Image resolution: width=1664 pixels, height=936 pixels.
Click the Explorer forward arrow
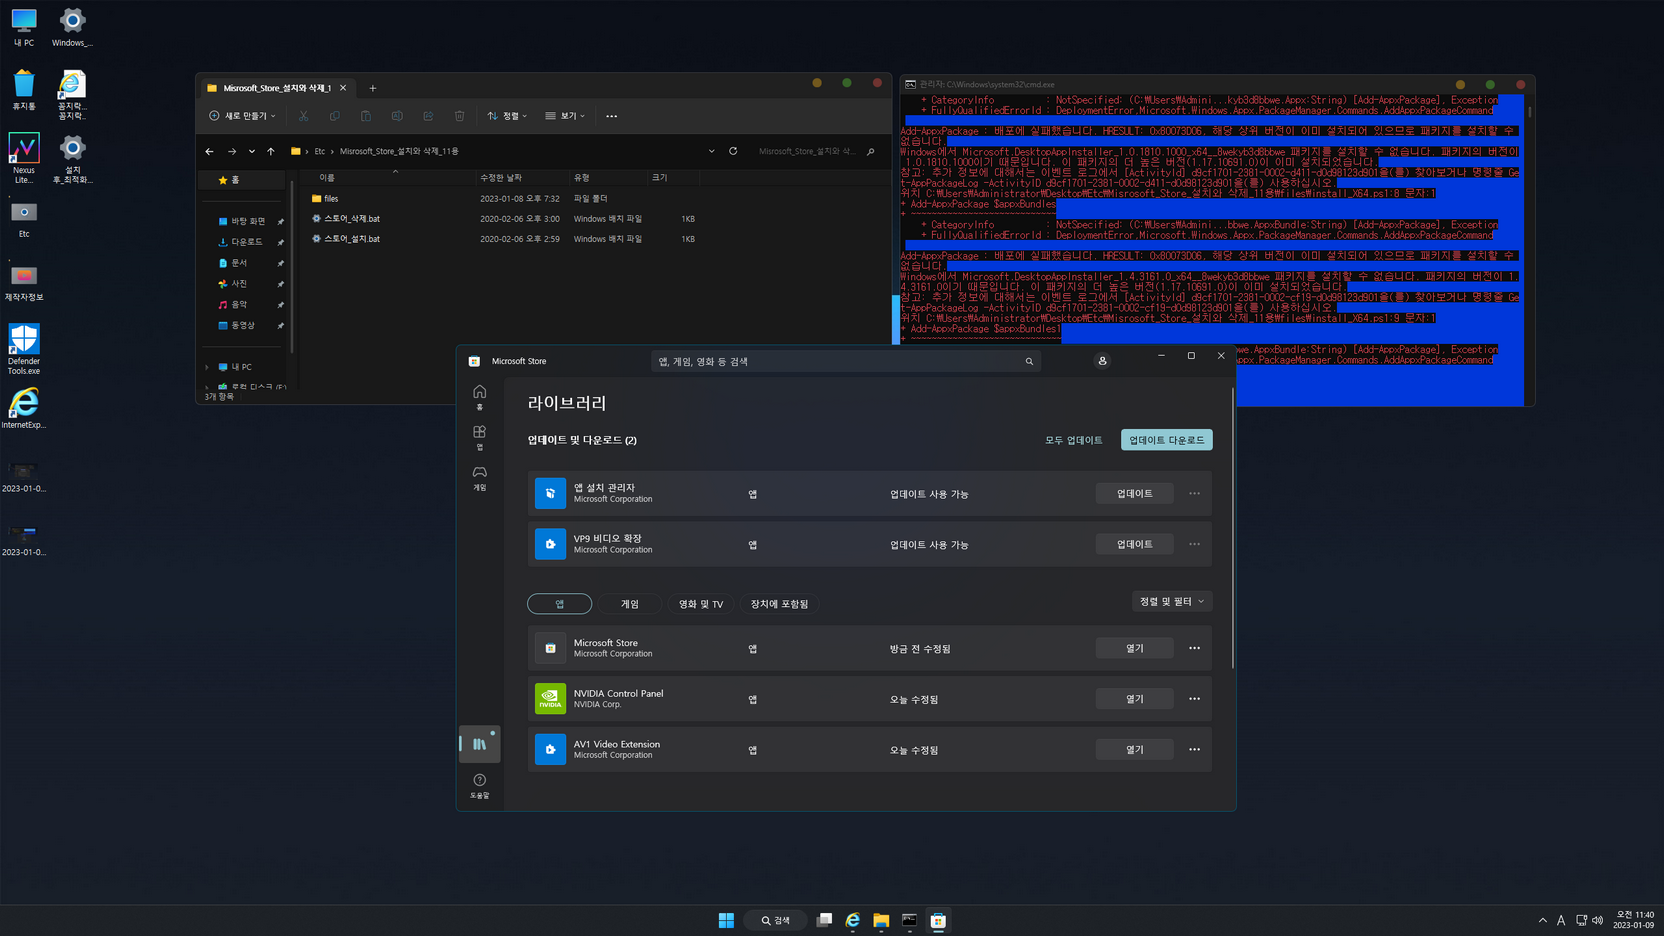click(x=231, y=151)
